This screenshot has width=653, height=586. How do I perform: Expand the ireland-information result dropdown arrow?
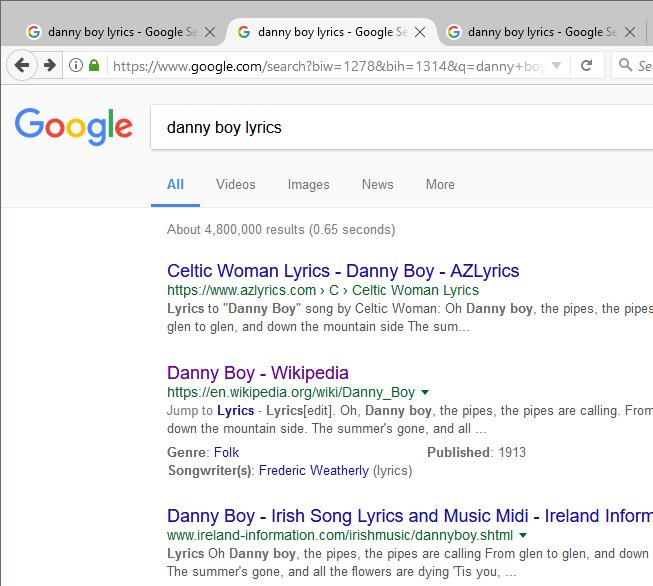coord(523,535)
